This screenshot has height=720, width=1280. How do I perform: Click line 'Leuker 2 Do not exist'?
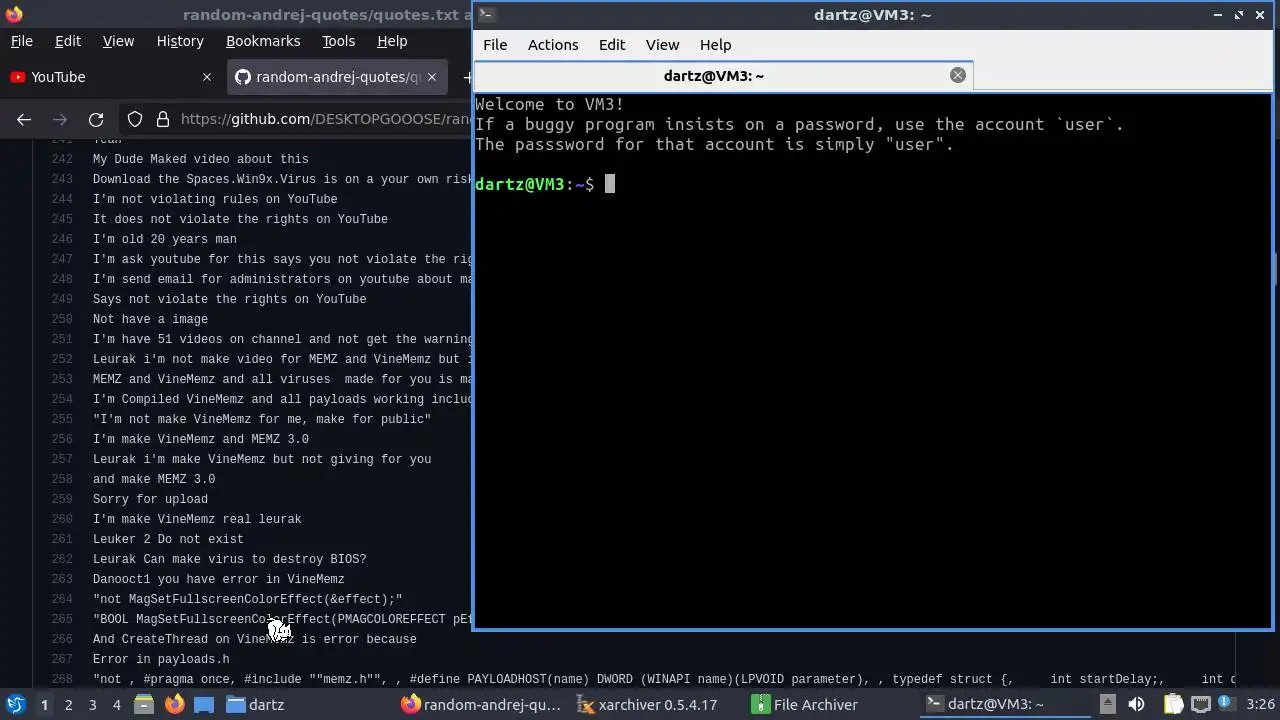[168, 539]
